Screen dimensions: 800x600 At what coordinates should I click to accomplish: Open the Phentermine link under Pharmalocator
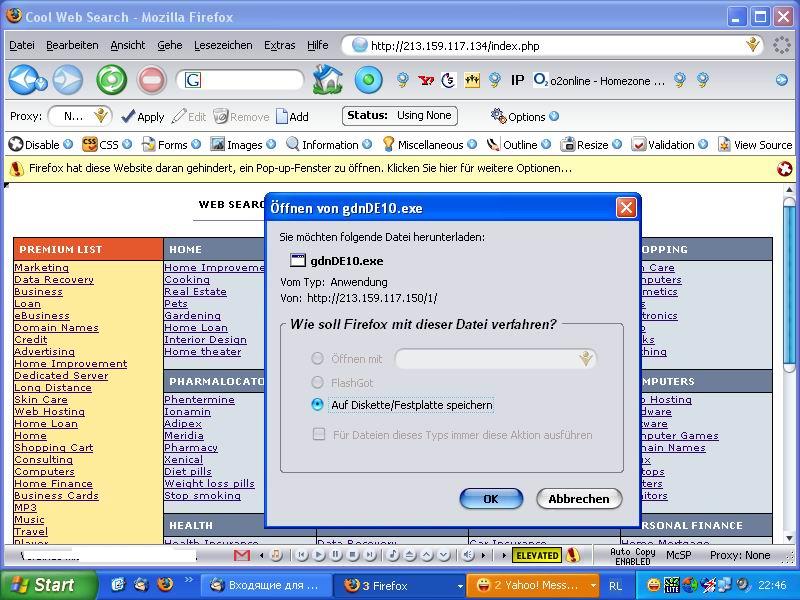(199, 399)
